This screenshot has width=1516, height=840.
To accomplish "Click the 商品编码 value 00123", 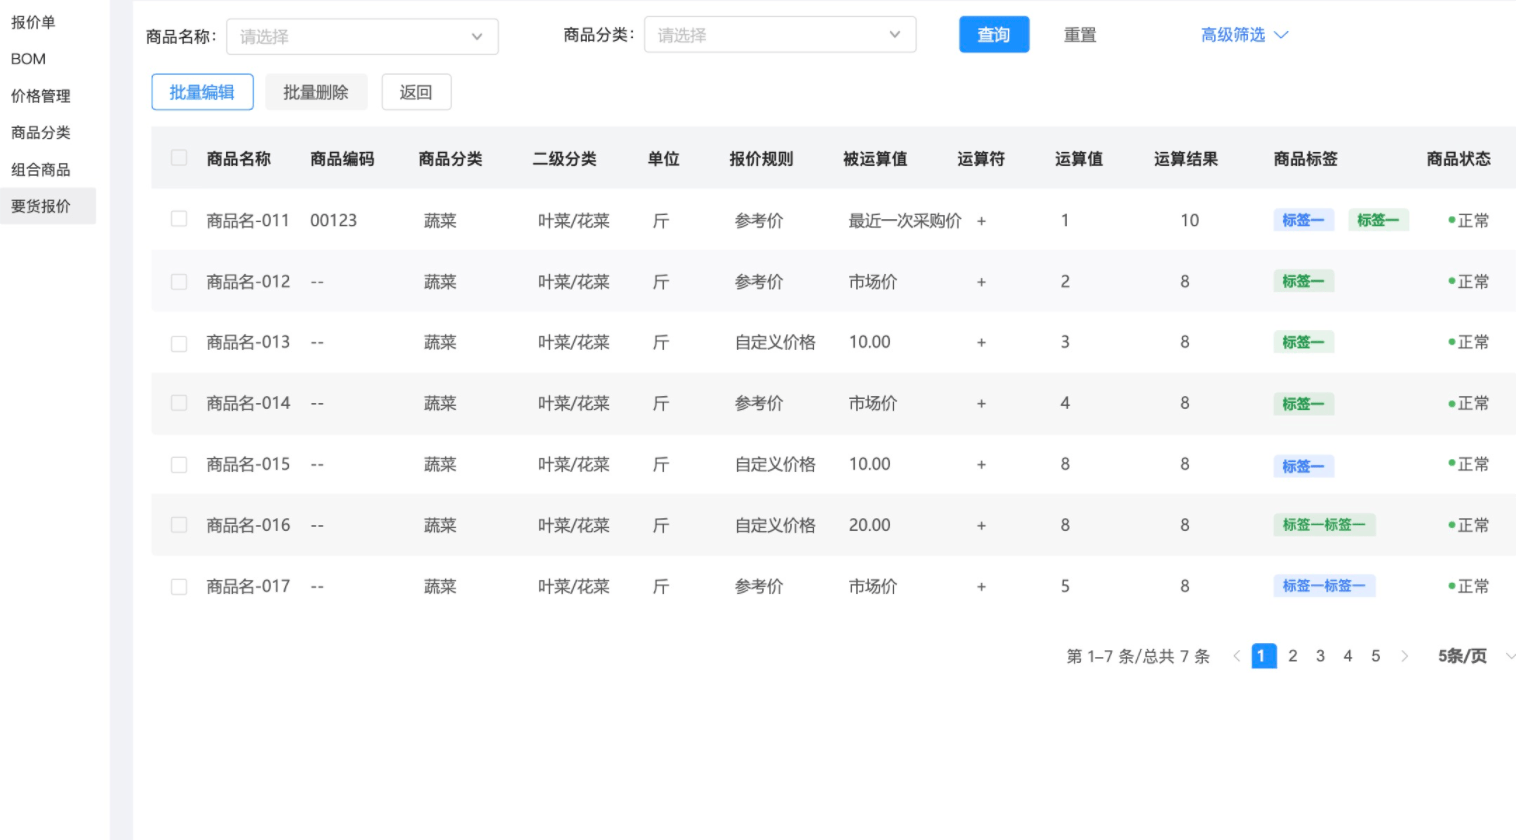I will coord(333,221).
